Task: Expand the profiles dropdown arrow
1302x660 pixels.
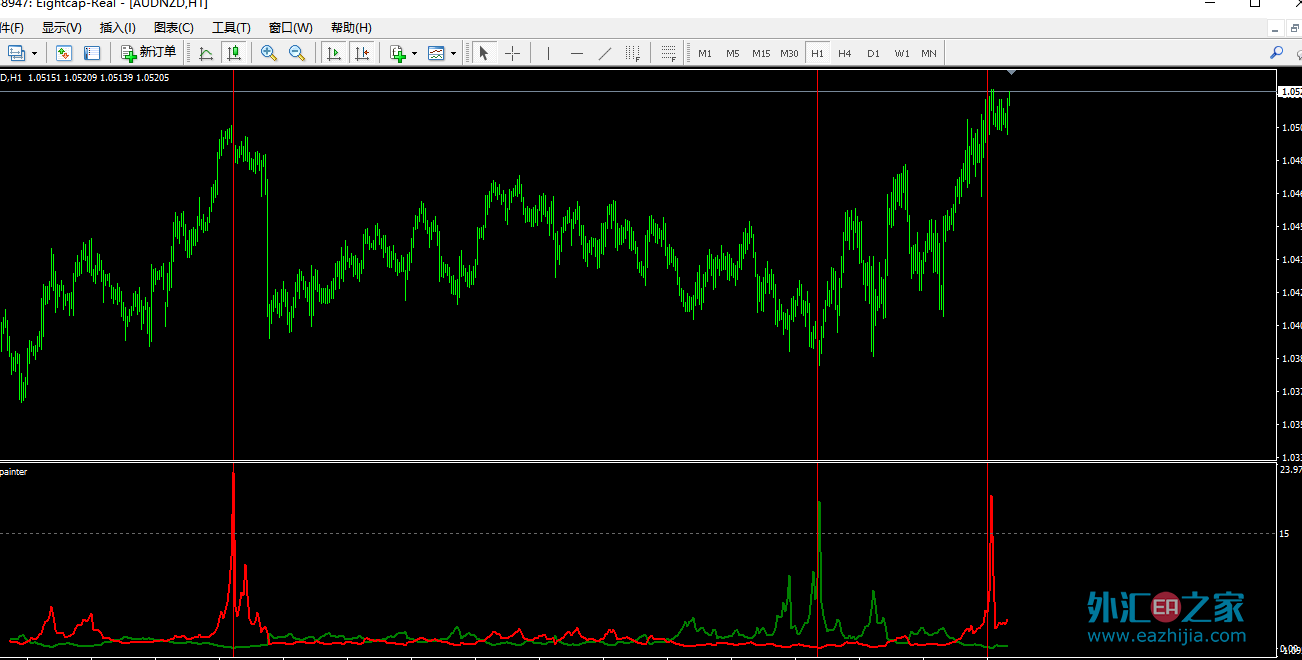Action: [35, 53]
